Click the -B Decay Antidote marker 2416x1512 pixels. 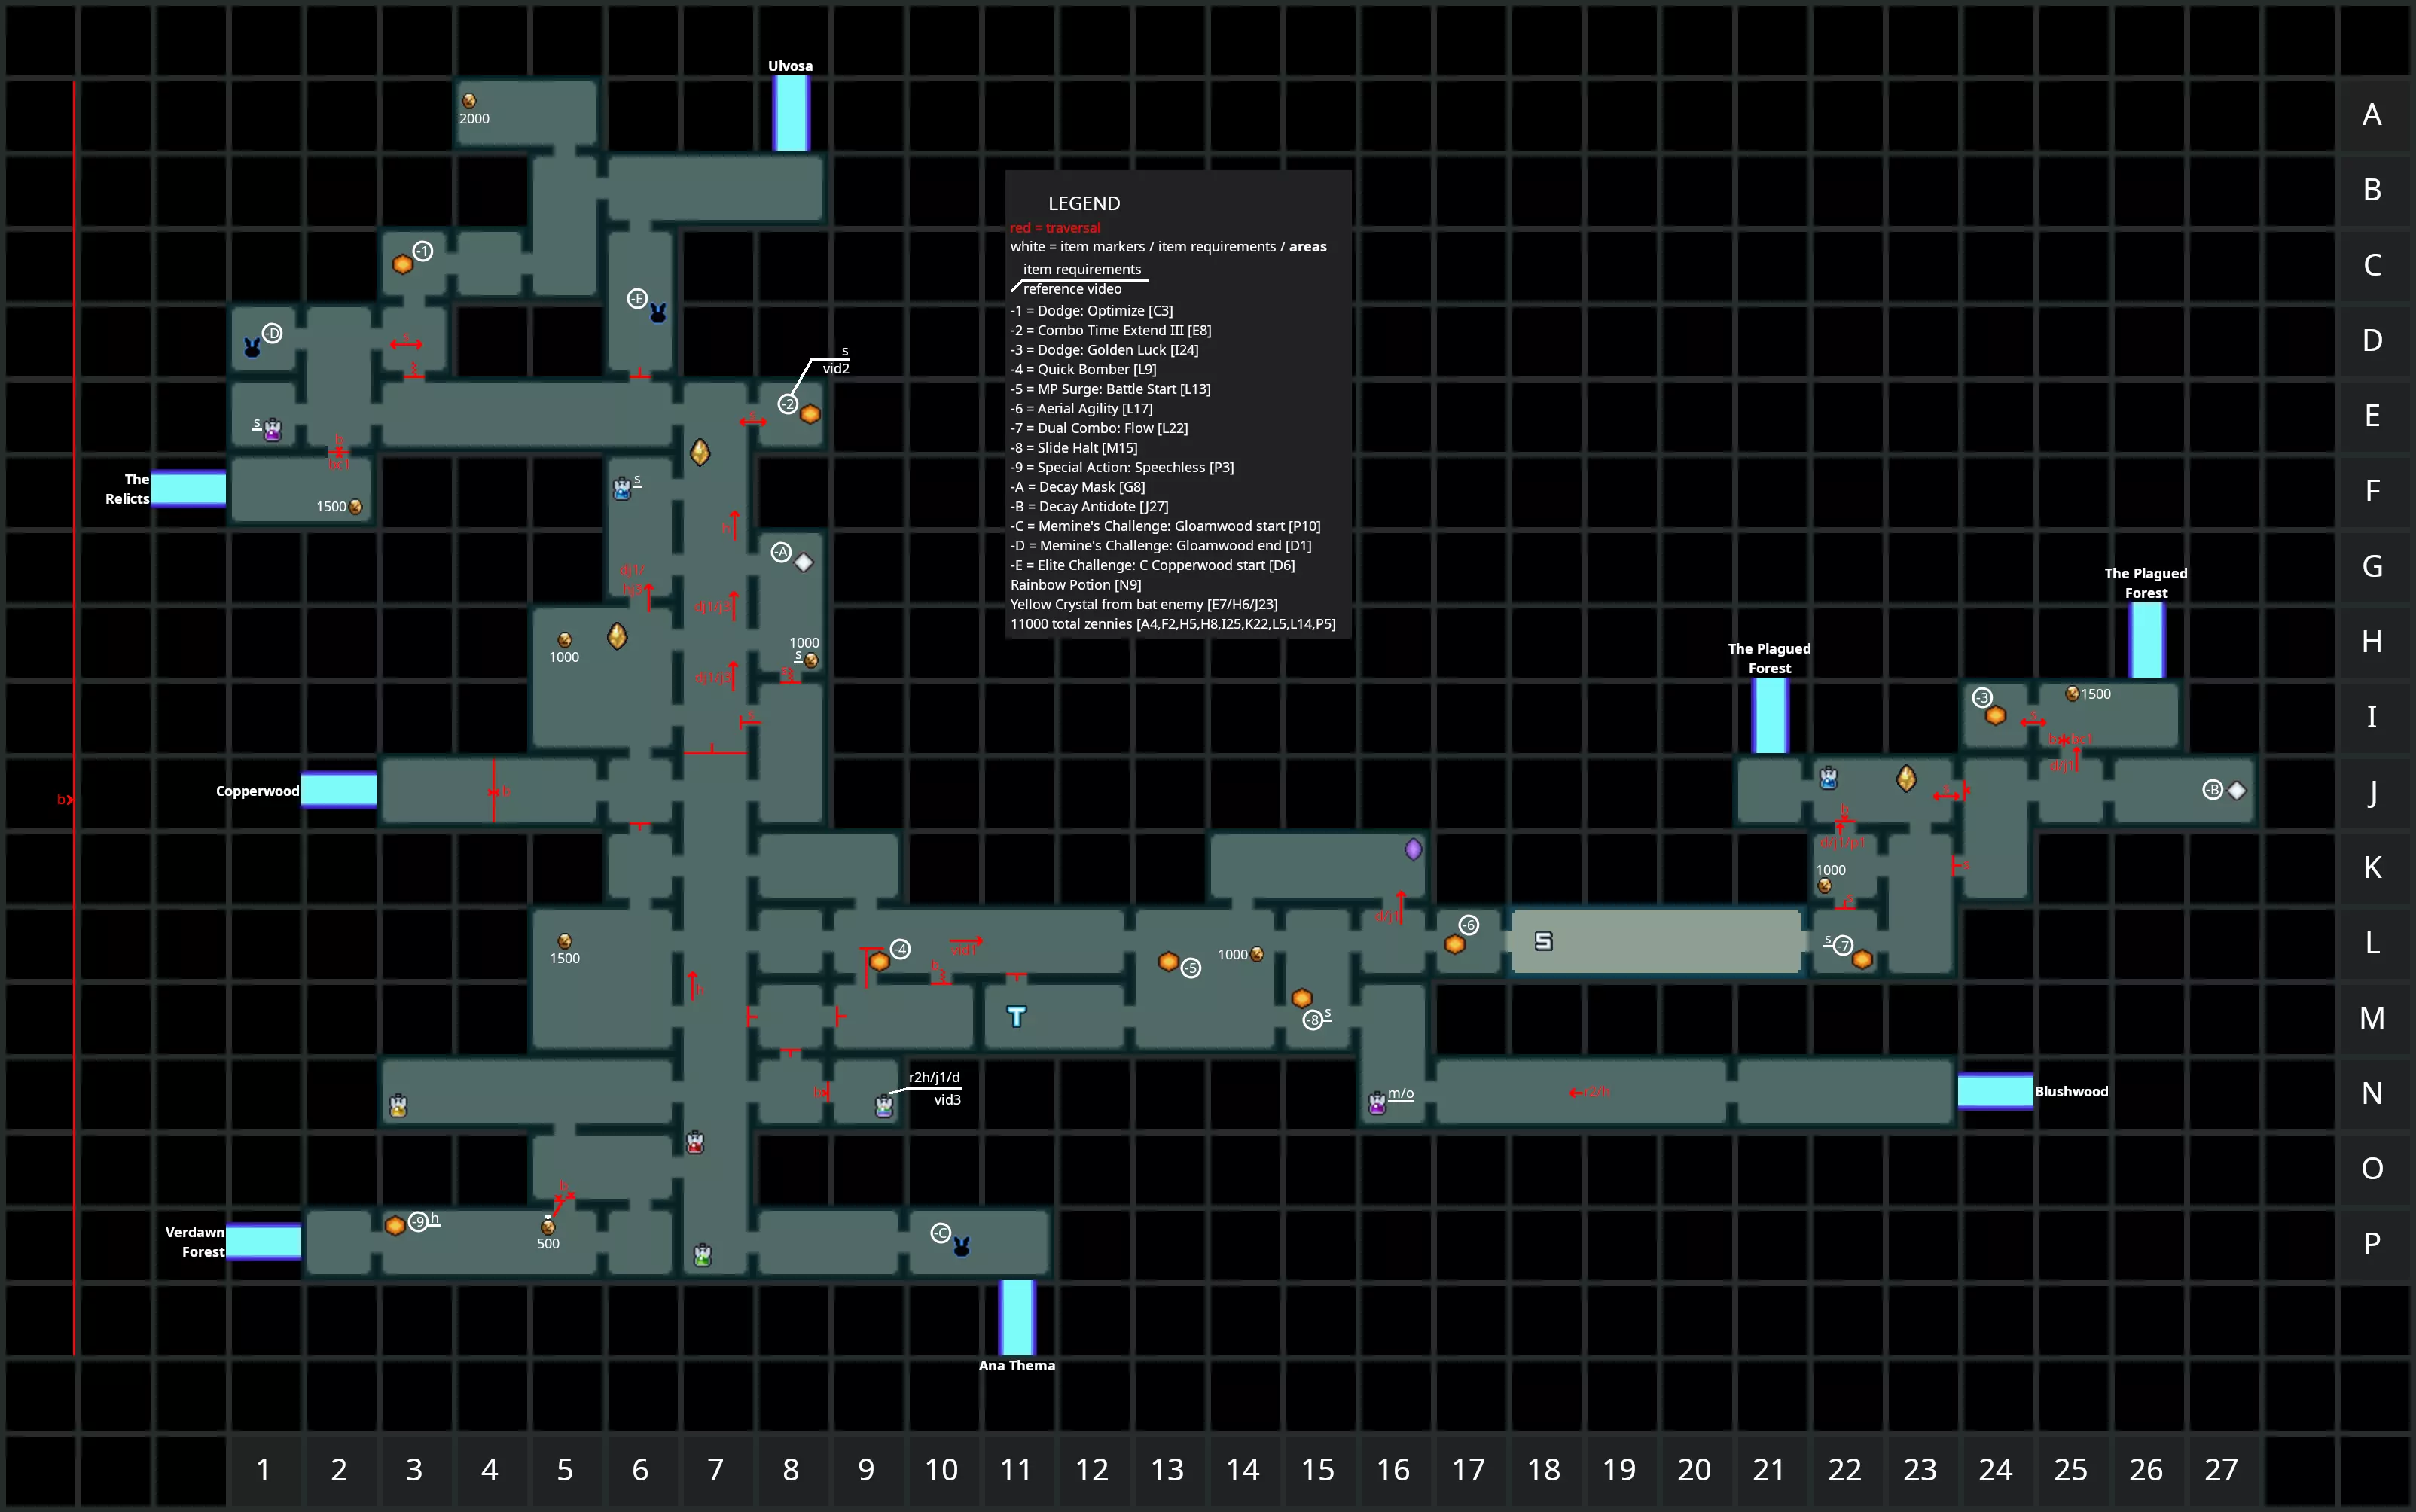(2212, 790)
